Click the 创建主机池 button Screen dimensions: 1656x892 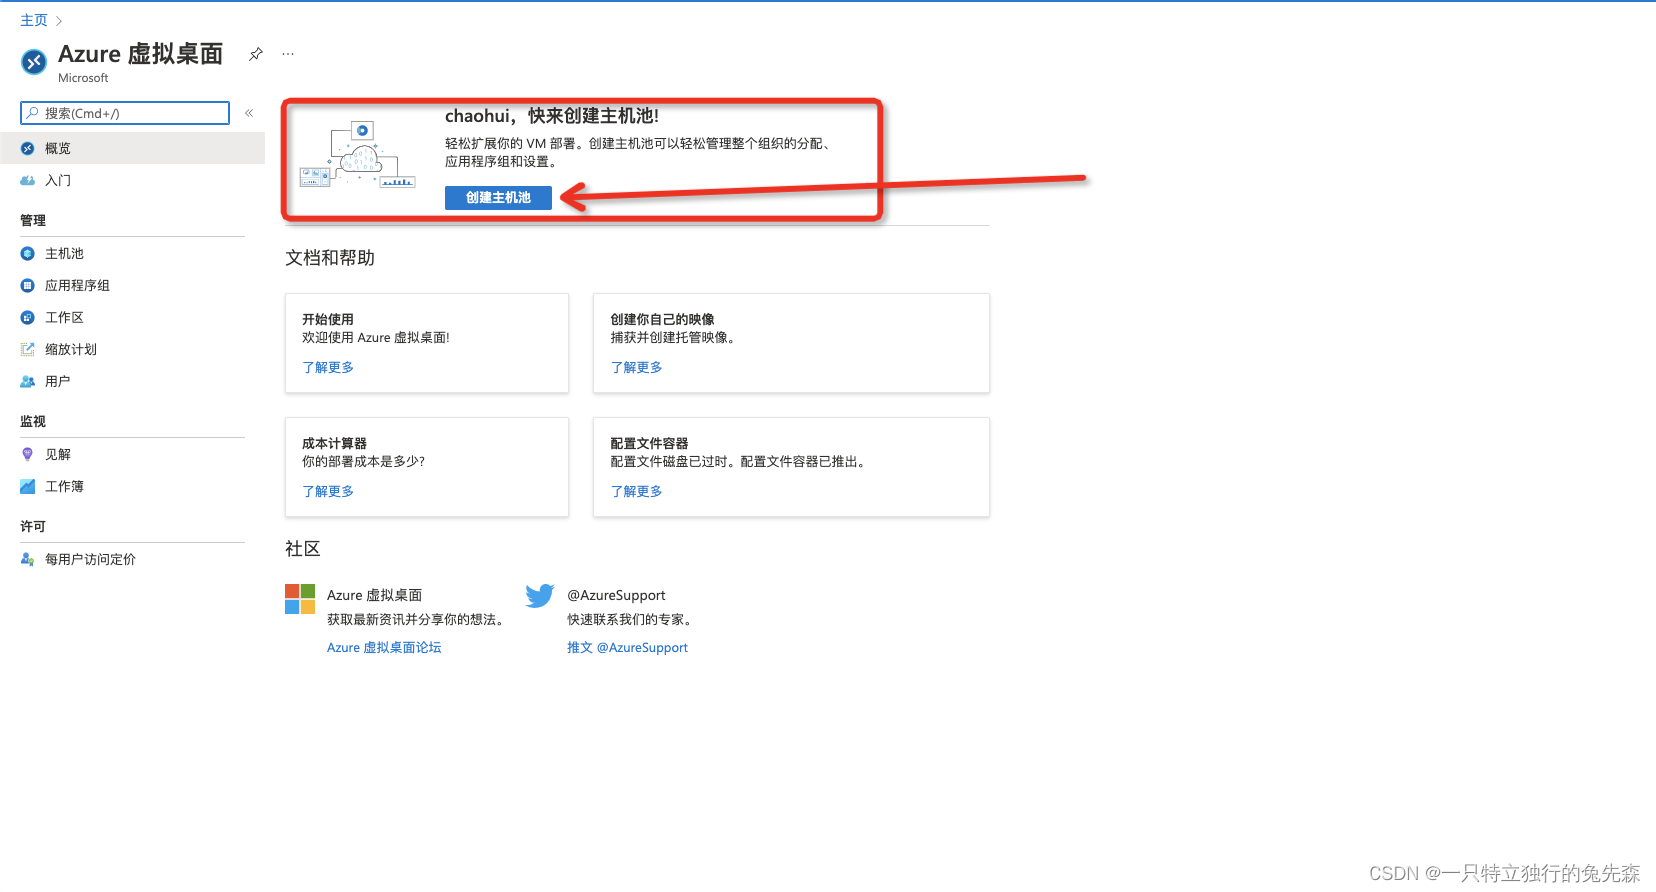click(498, 198)
